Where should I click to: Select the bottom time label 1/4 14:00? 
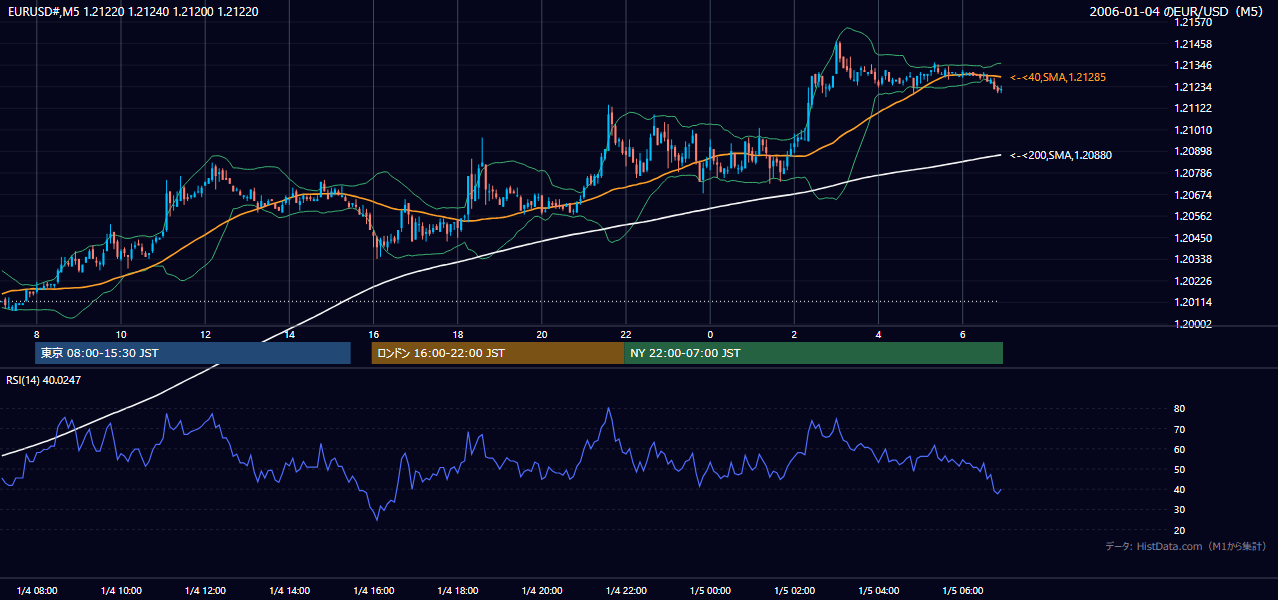click(289, 591)
